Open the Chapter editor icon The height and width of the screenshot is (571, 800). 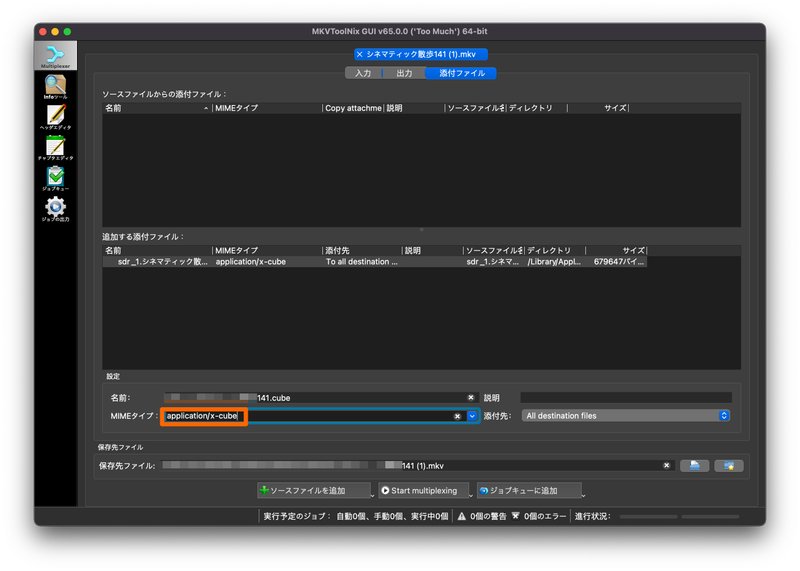(x=56, y=147)
